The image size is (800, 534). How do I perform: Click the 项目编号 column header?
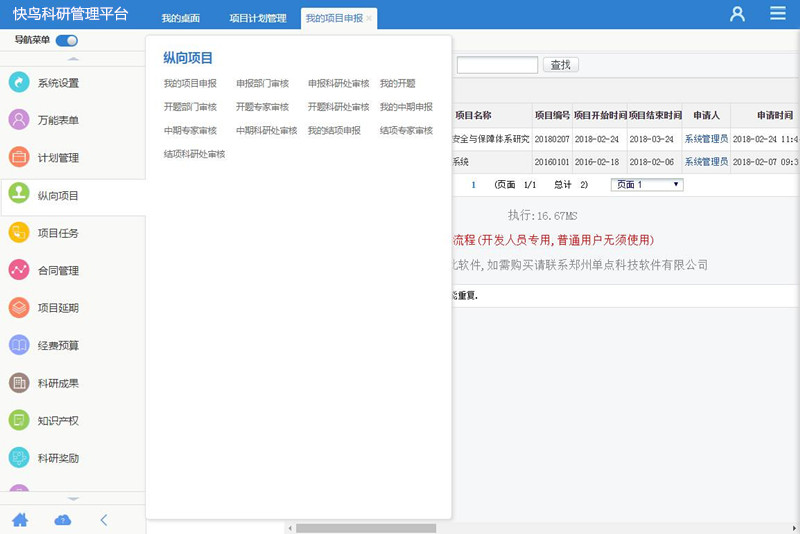[x=552, y=115]
